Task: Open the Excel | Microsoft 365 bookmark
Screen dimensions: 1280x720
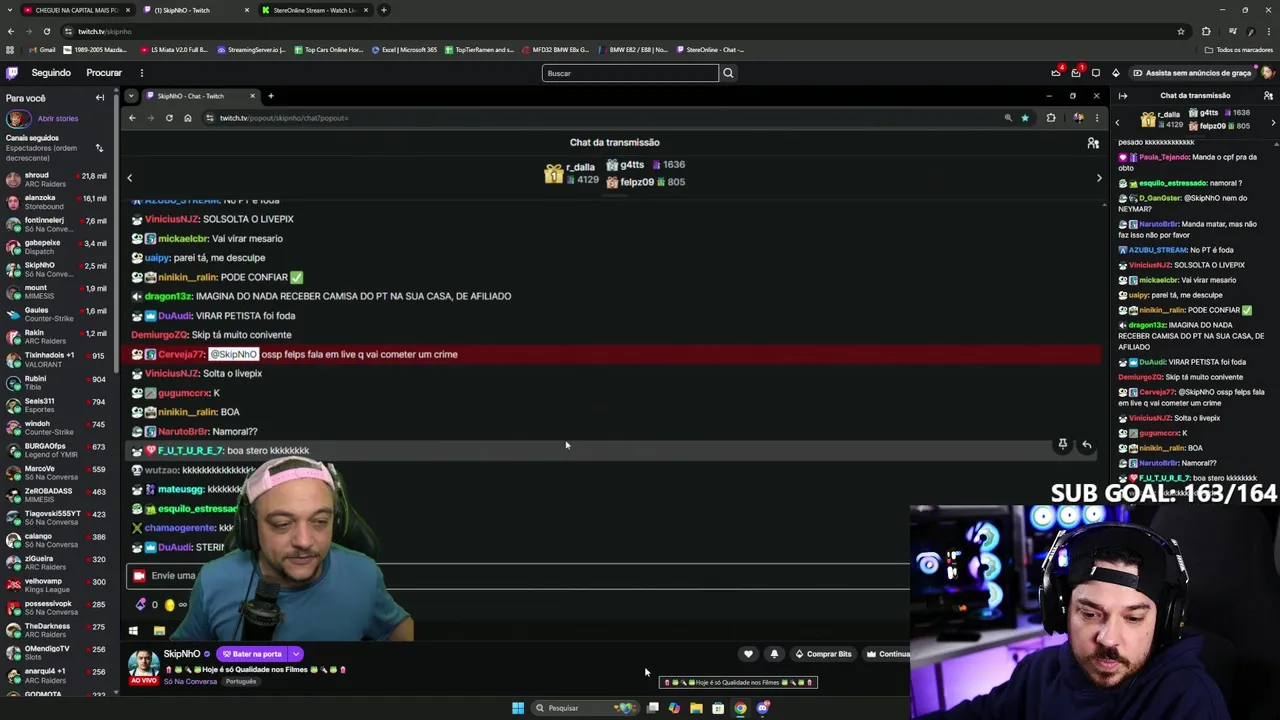Action: click(x=403, y=49)
